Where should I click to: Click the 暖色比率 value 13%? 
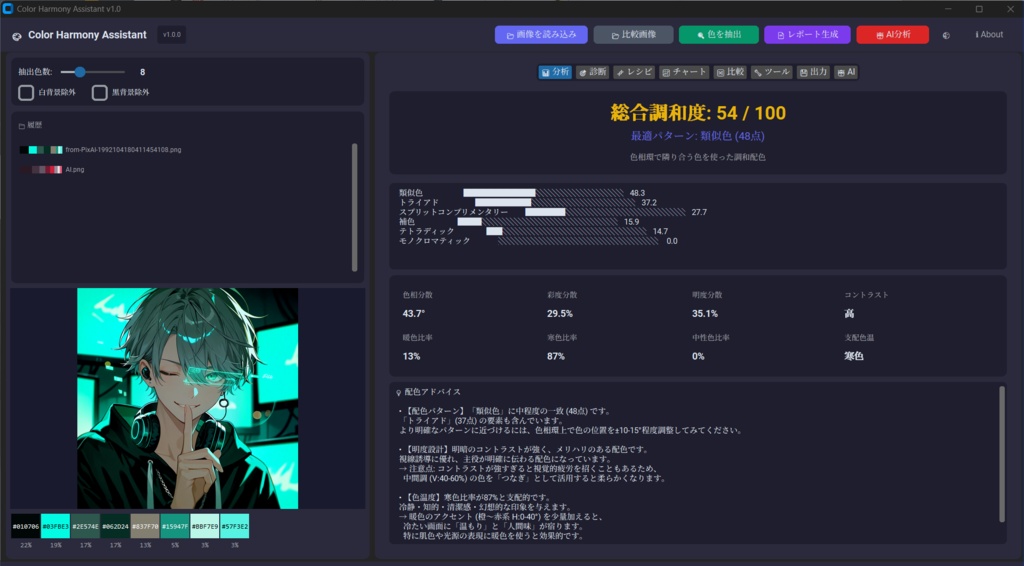pyautogui.click(x=411, y=356)
